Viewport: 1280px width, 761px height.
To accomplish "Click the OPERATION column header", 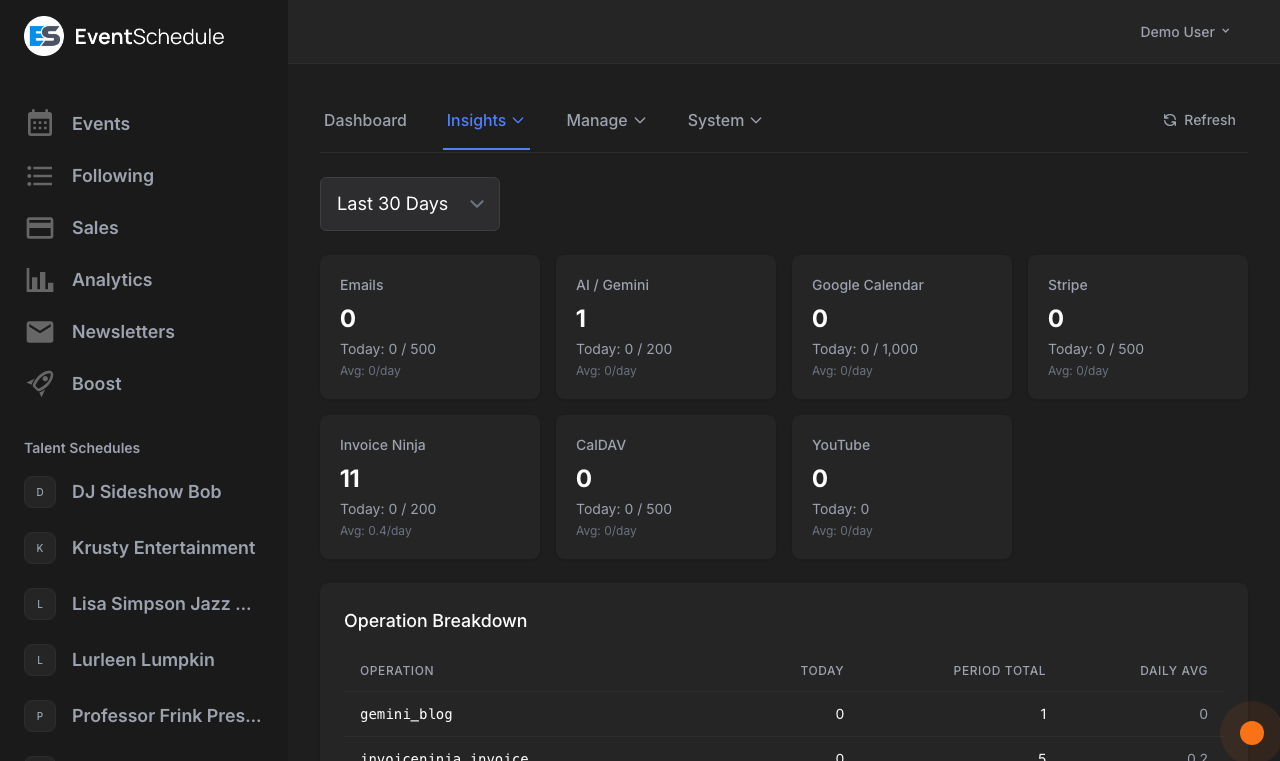I will click(x=397, y=671).
